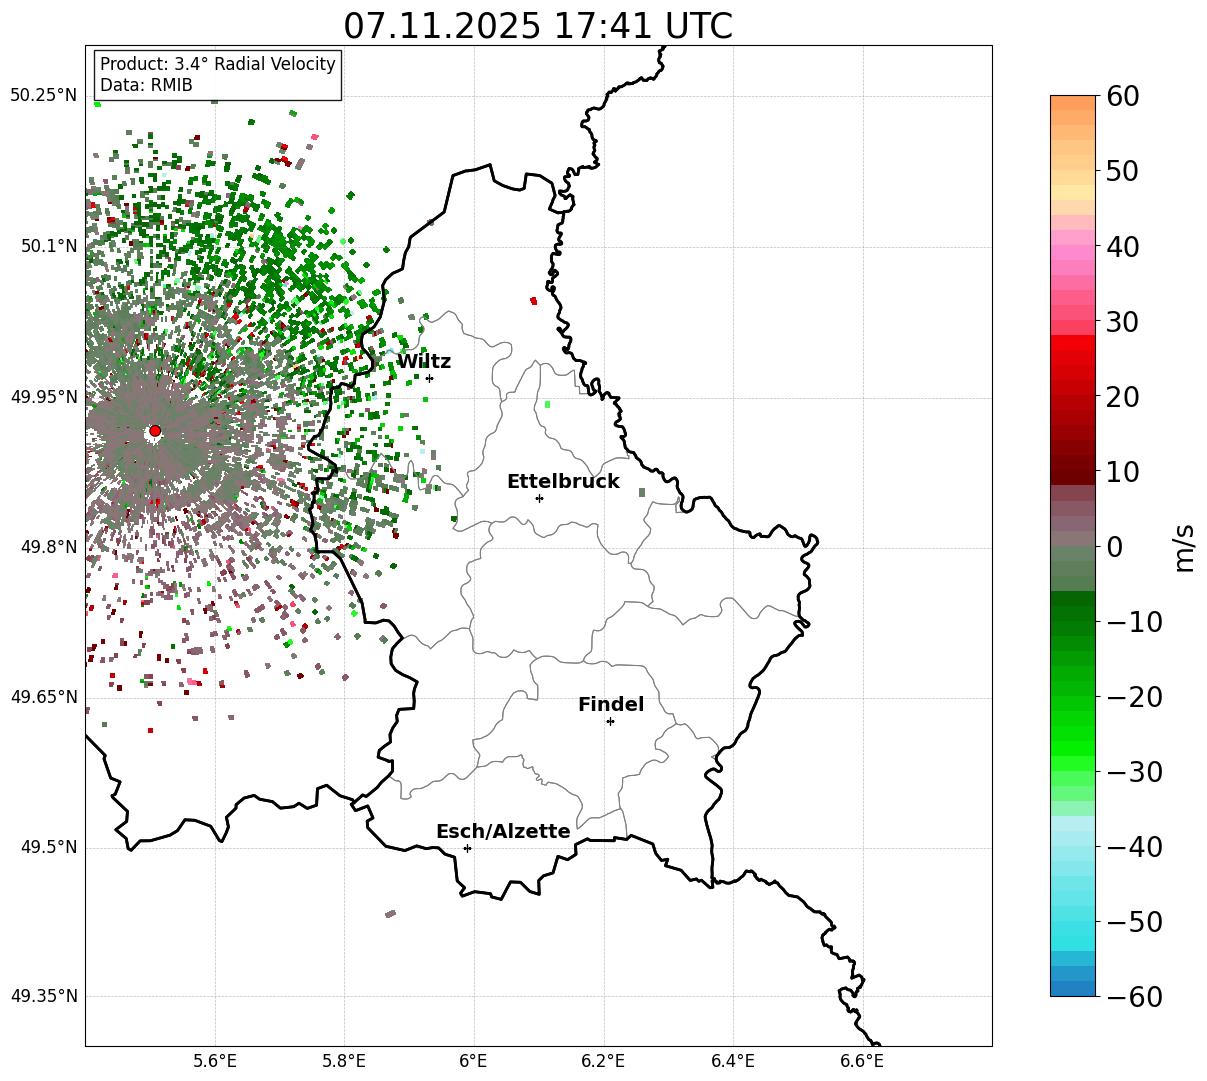Click the 5.6°E longitude label

(x=215, y=1061)
